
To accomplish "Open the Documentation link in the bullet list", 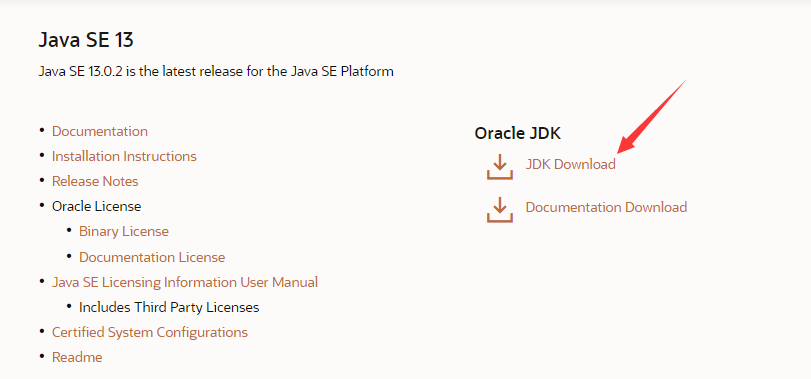I will pos(100,131).
